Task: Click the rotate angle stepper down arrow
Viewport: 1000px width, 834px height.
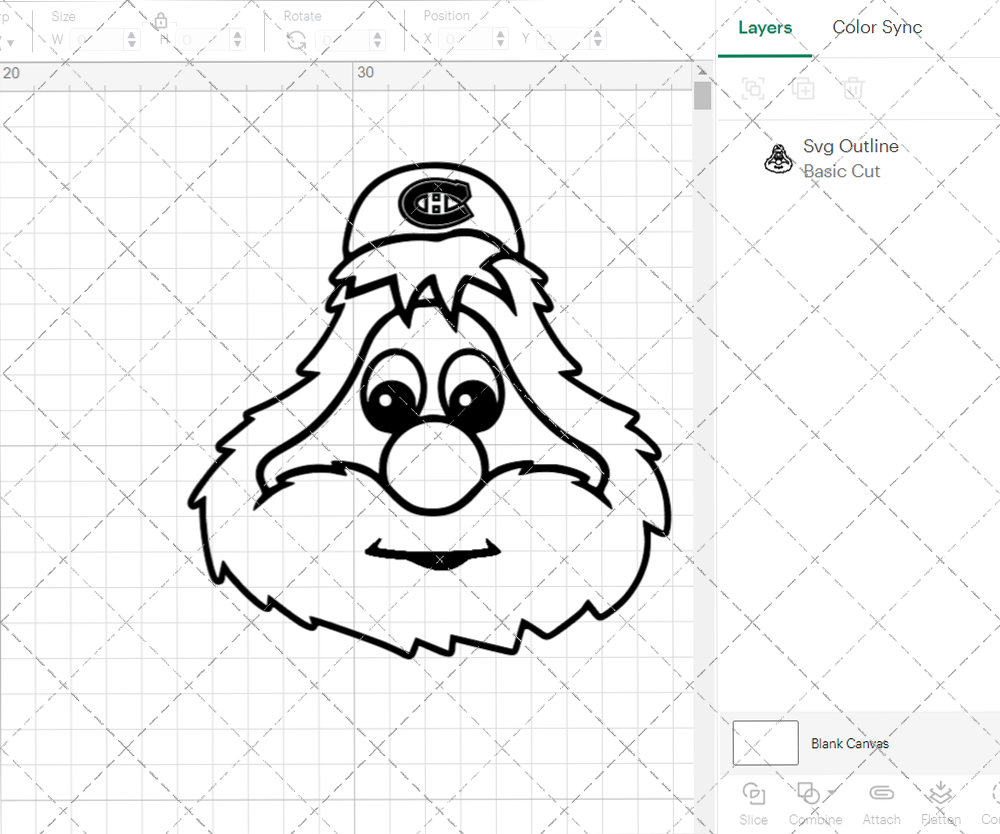Action: pyautogui.click(x=376, y=43)
